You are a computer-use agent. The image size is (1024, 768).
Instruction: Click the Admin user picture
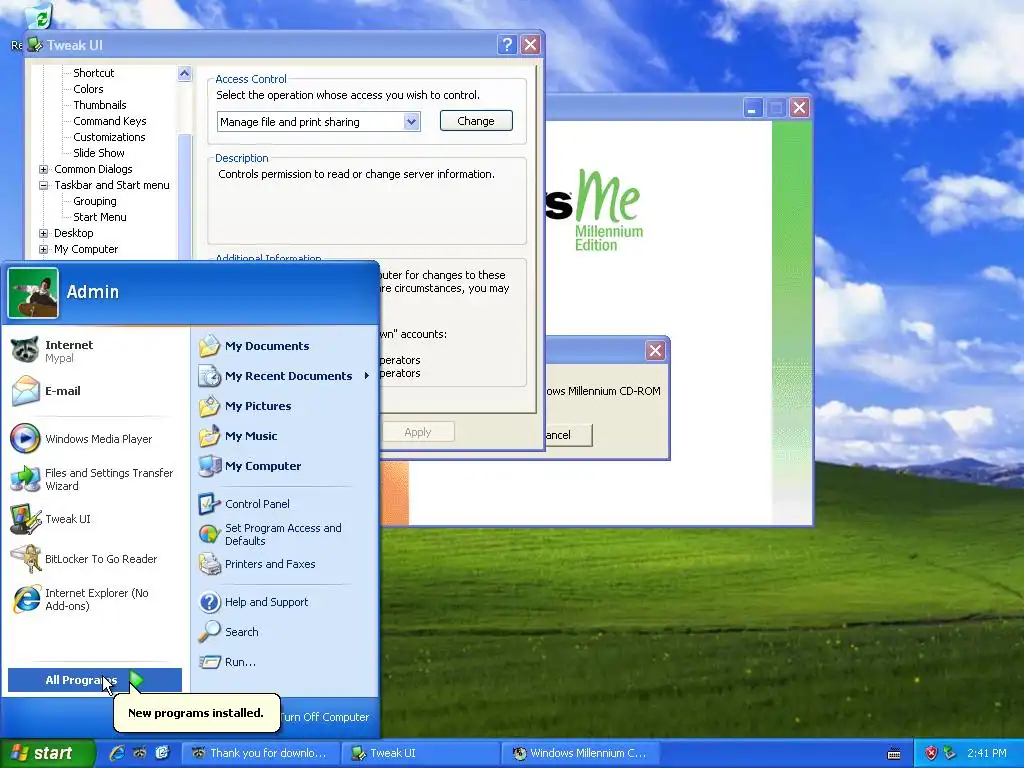tap(33, 293)
